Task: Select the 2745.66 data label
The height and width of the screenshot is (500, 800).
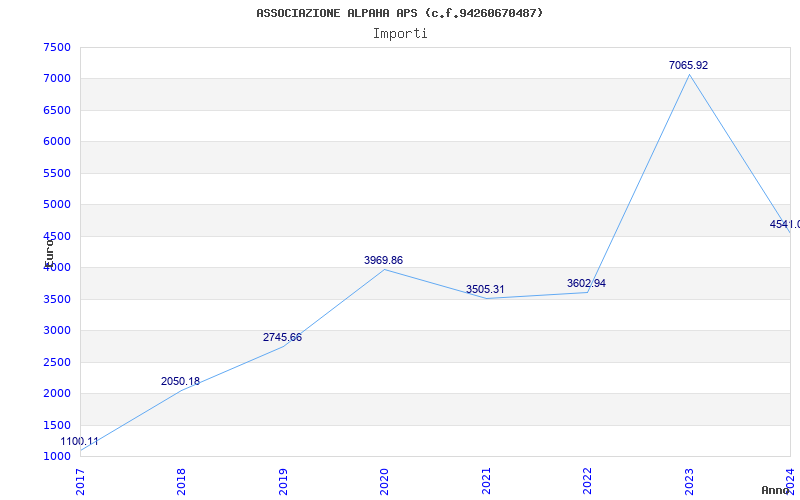Action: click(282, 337)
